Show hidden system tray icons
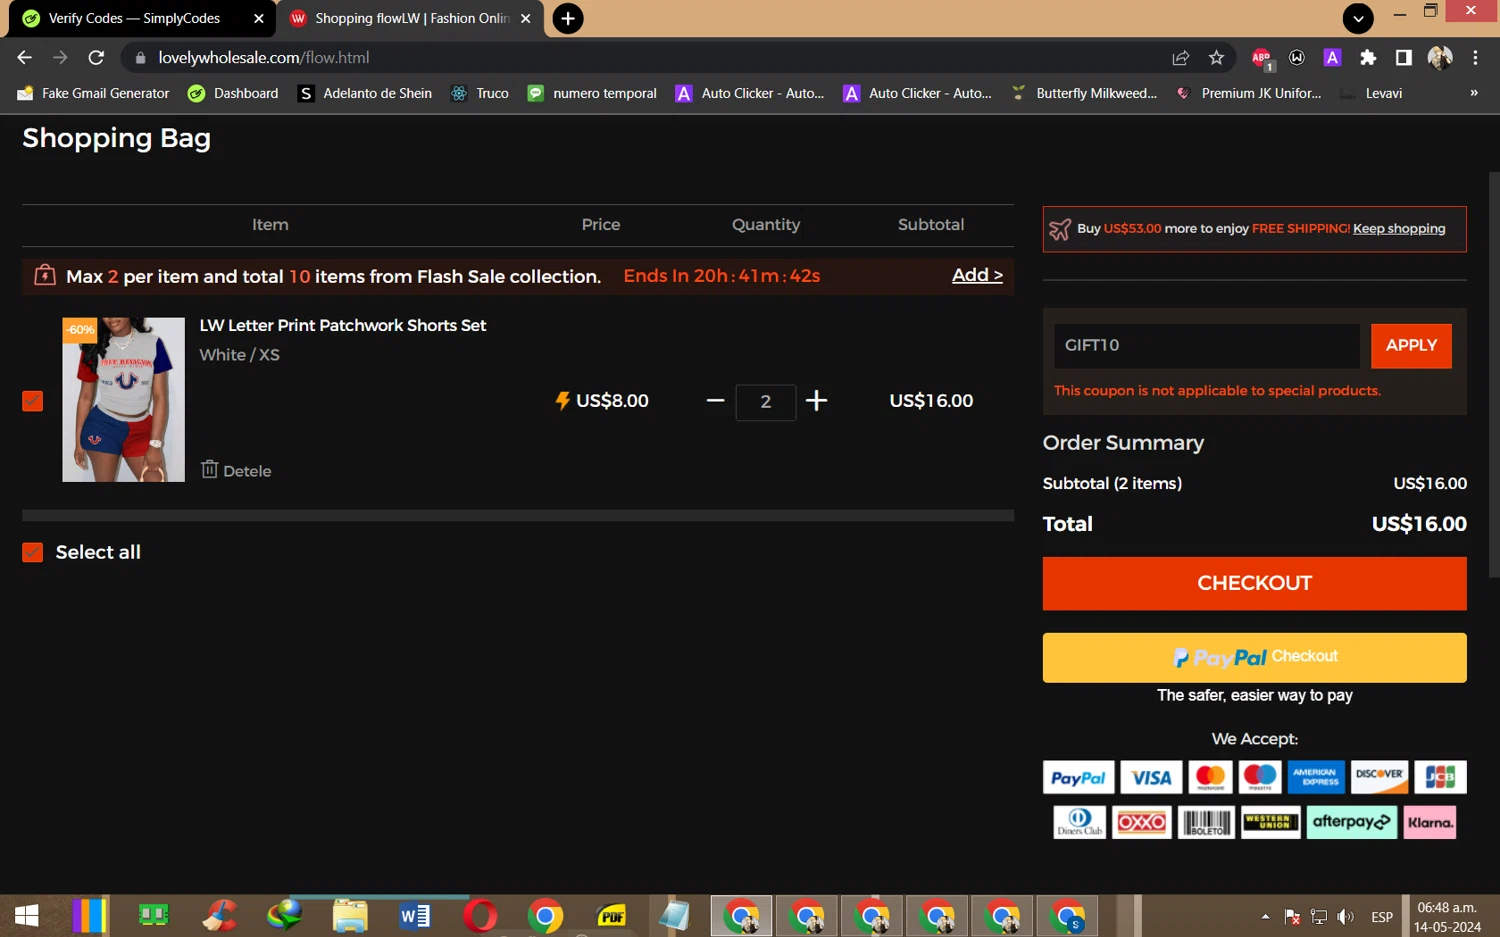The width and height of the screenshot is (1500, 937). click(x=1265, y=917)
